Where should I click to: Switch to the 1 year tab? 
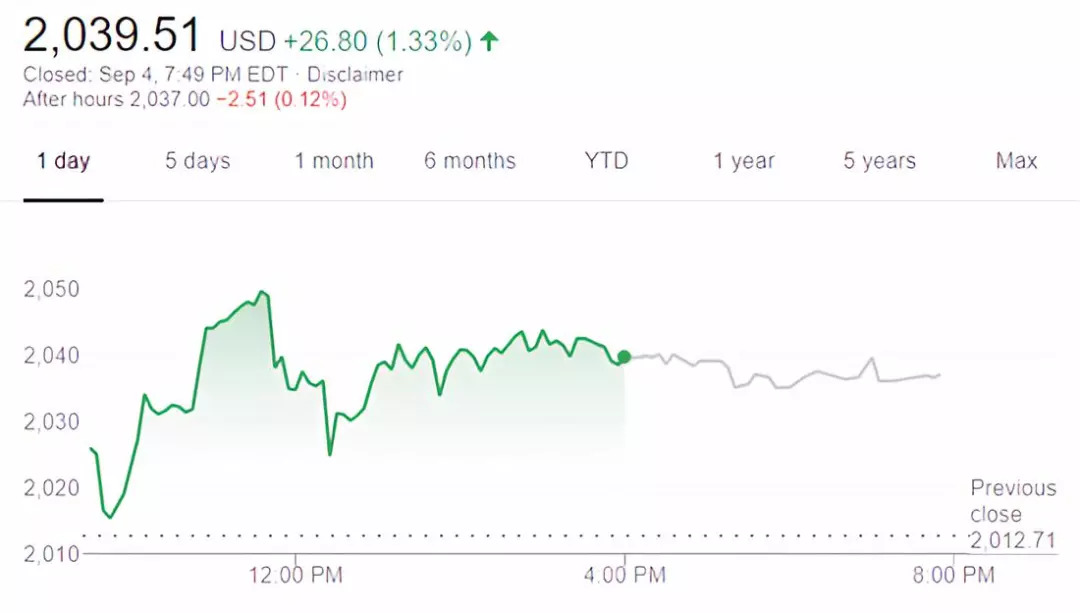coord(744,161)
